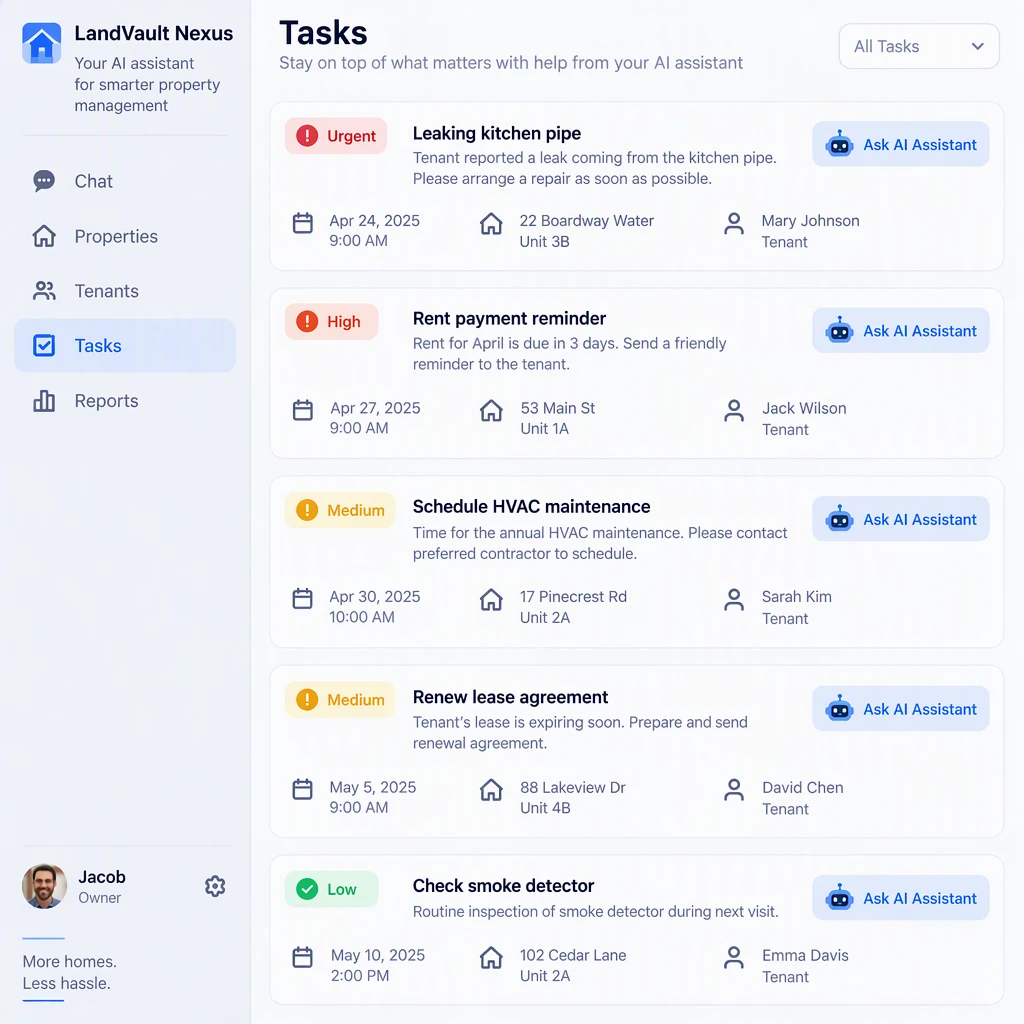
Task: Open the Check smoke detector task title
Action: (x=503, y=886)
